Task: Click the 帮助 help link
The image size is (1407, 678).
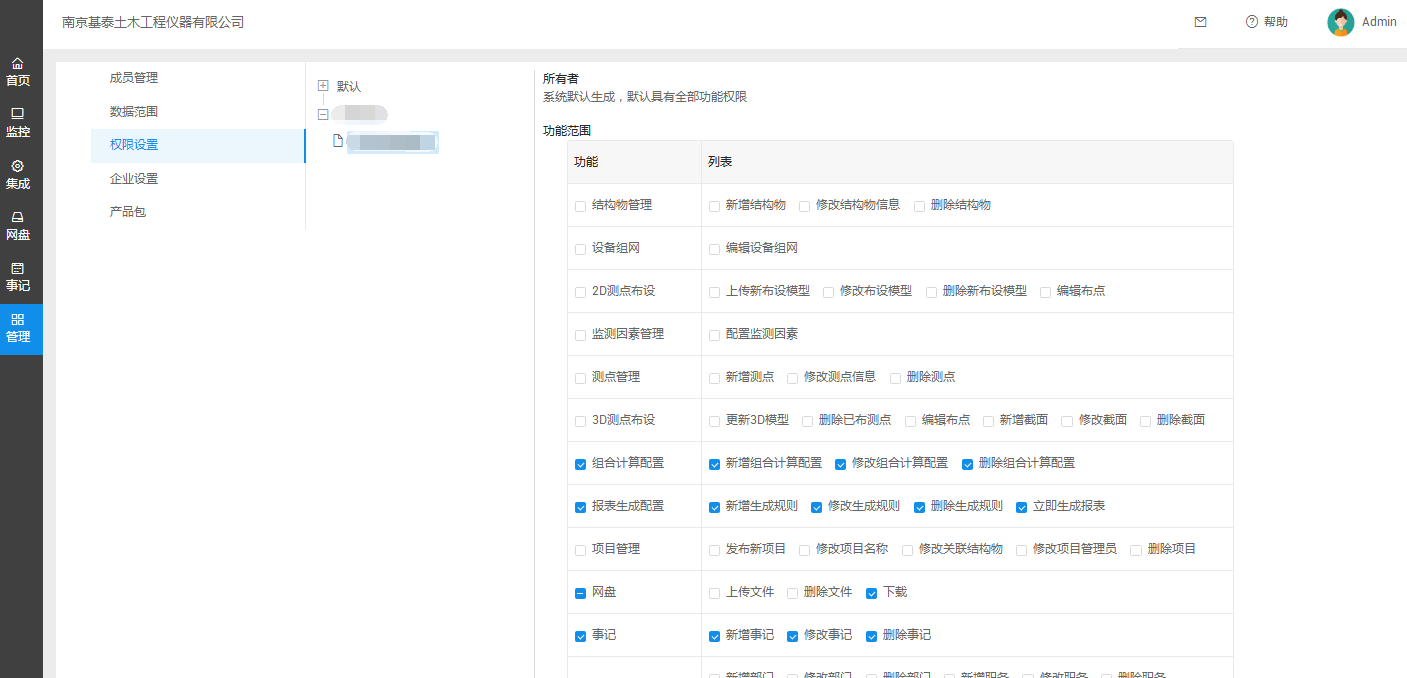Action: 1267,22
